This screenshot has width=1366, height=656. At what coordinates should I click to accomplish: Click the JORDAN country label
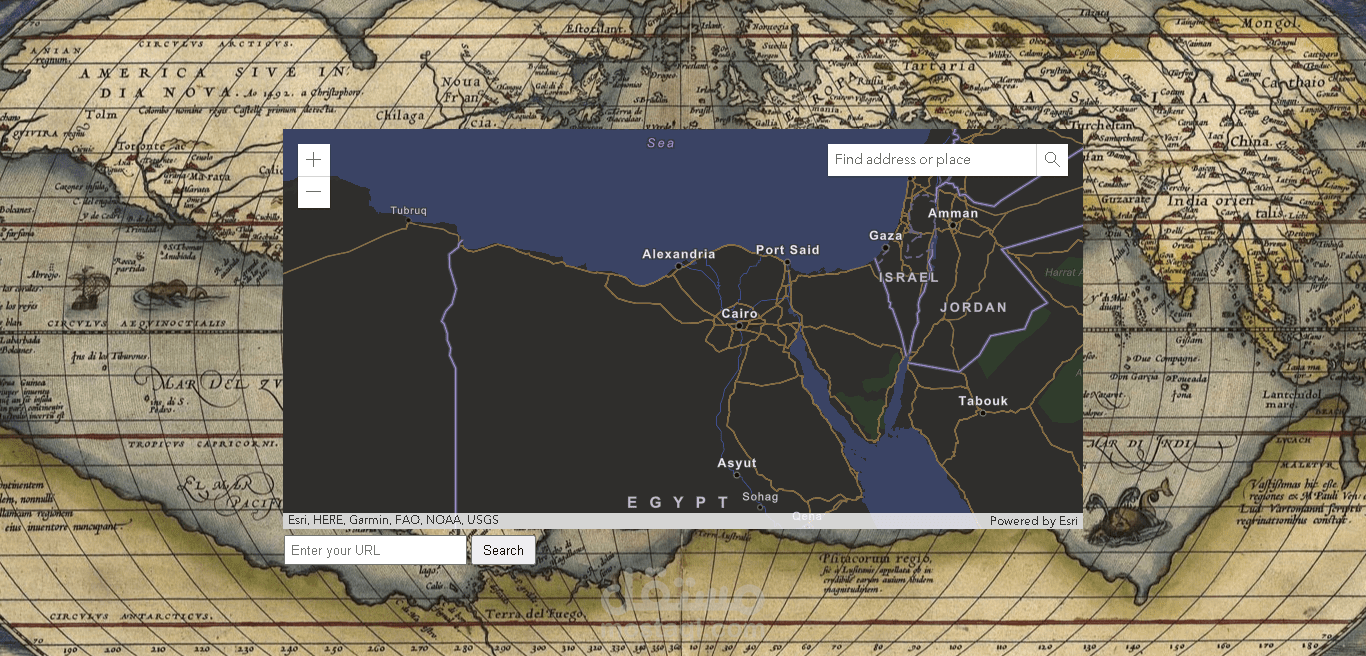coord(974,308)
